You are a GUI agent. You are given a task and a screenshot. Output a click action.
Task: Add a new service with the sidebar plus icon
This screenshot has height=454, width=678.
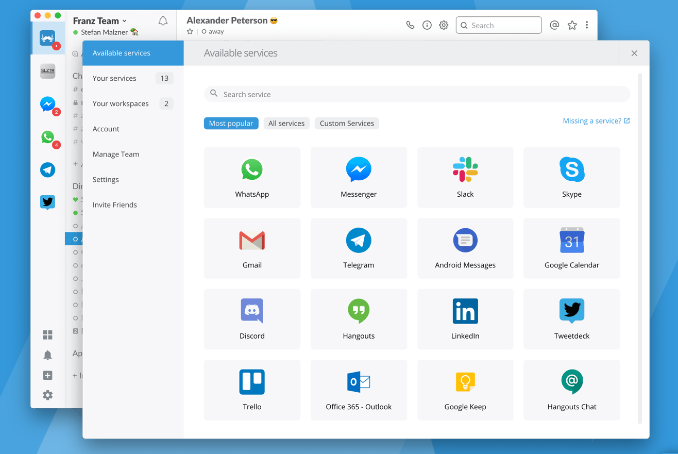(48, 375)
